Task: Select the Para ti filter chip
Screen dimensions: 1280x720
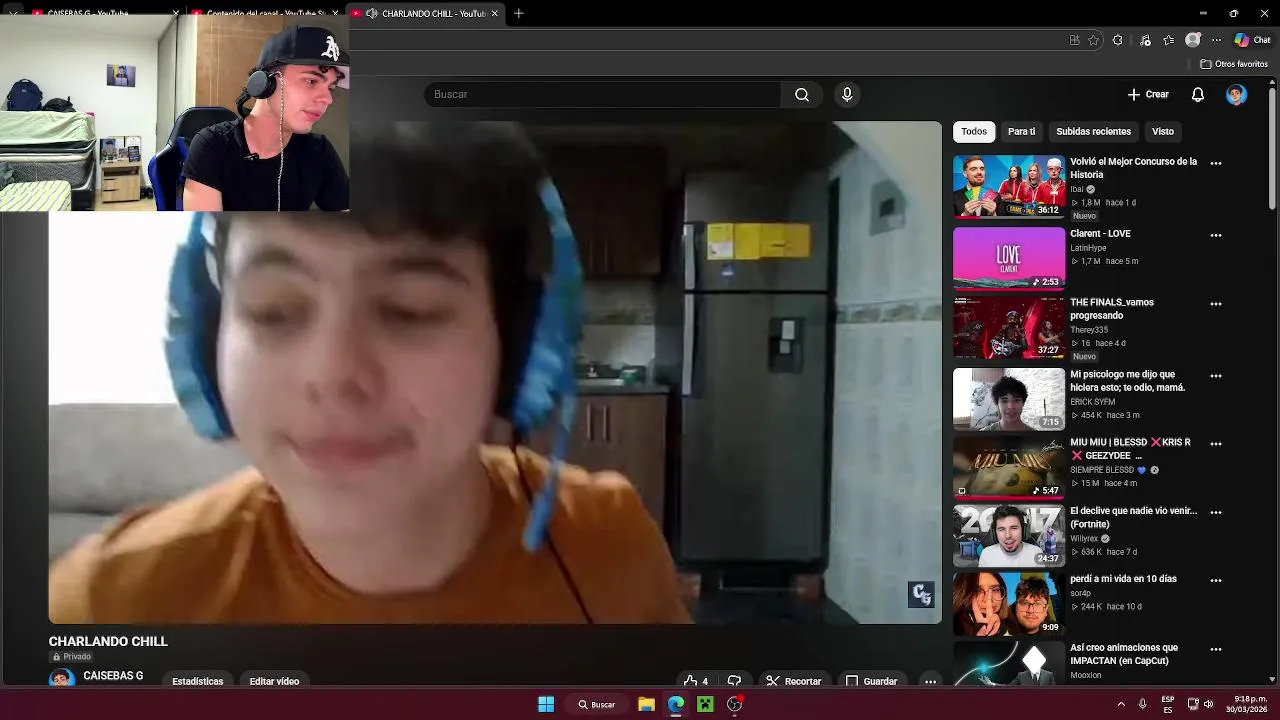Action: click(1021, 131)
